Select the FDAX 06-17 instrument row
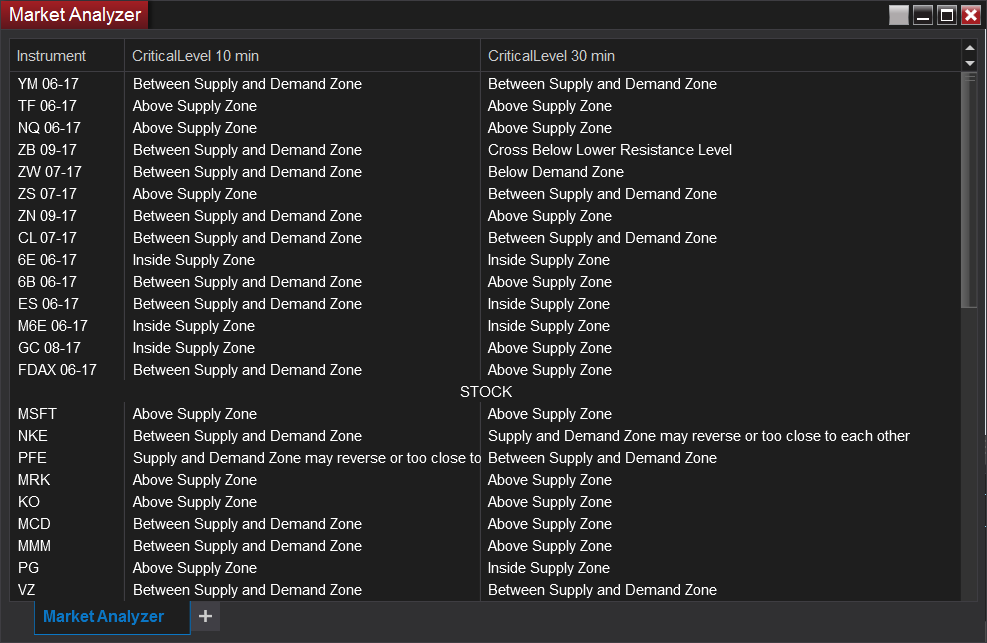The height and width of the screenshot is (643, 987). pos(57,370)
